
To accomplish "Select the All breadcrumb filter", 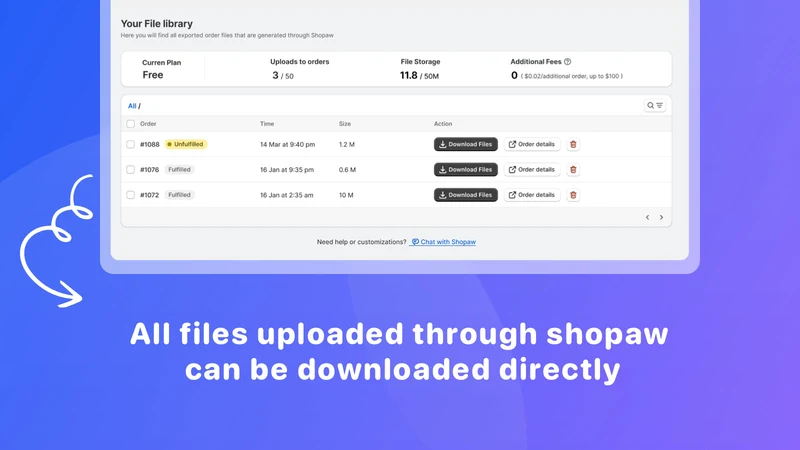I will 132,106.
